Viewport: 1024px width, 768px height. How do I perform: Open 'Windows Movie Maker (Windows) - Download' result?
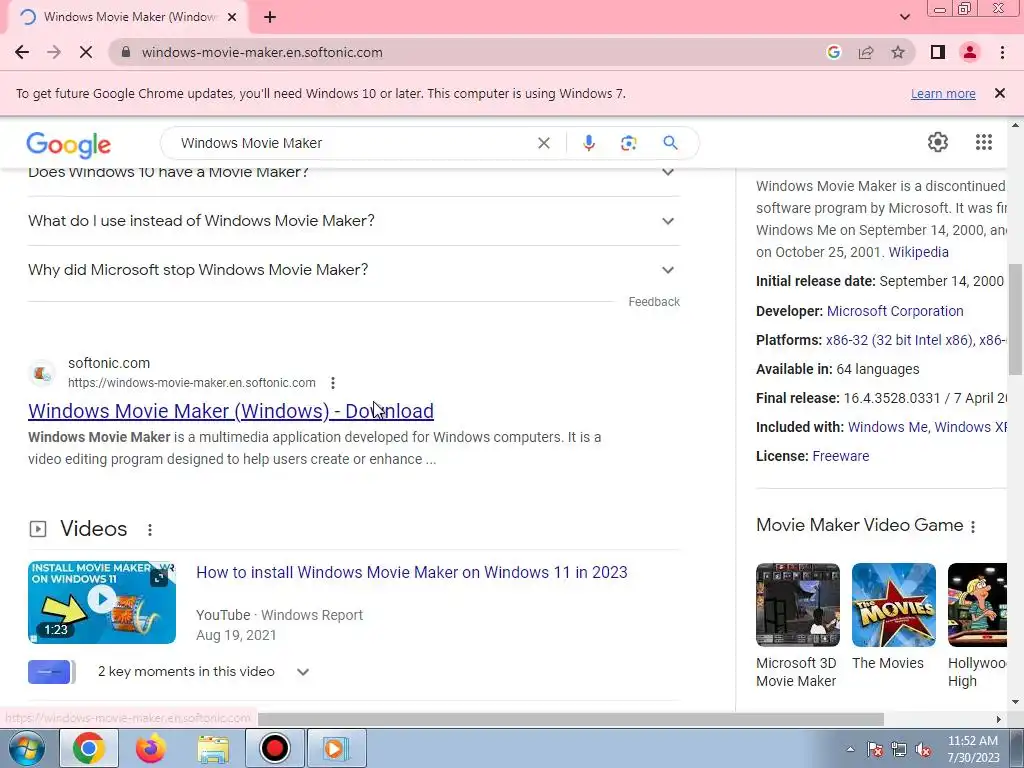point(231,411)
